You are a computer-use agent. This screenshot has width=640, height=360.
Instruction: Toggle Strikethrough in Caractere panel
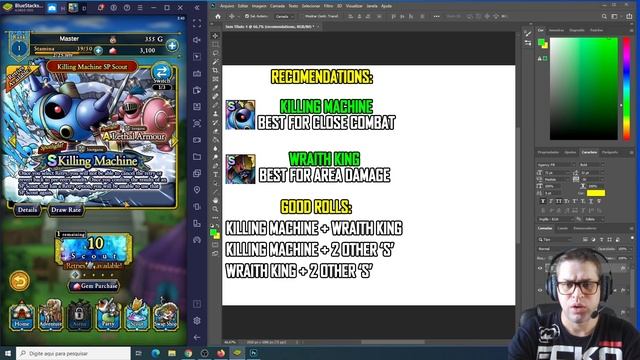coord(599,201)
